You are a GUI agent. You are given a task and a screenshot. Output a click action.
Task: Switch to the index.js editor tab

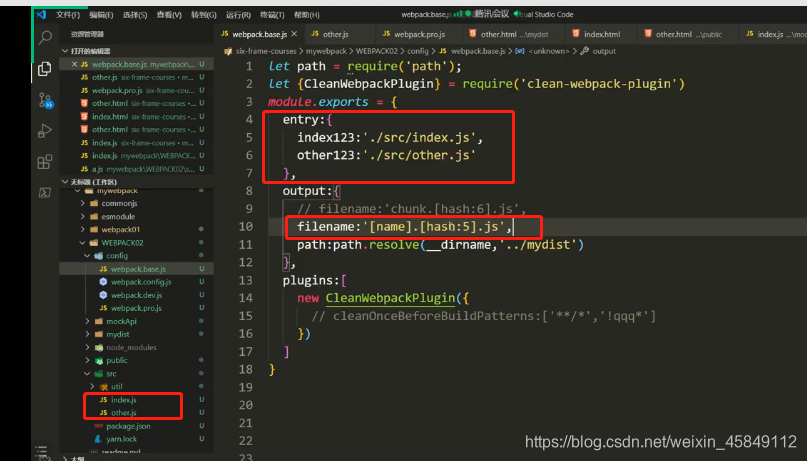point(774,34)
